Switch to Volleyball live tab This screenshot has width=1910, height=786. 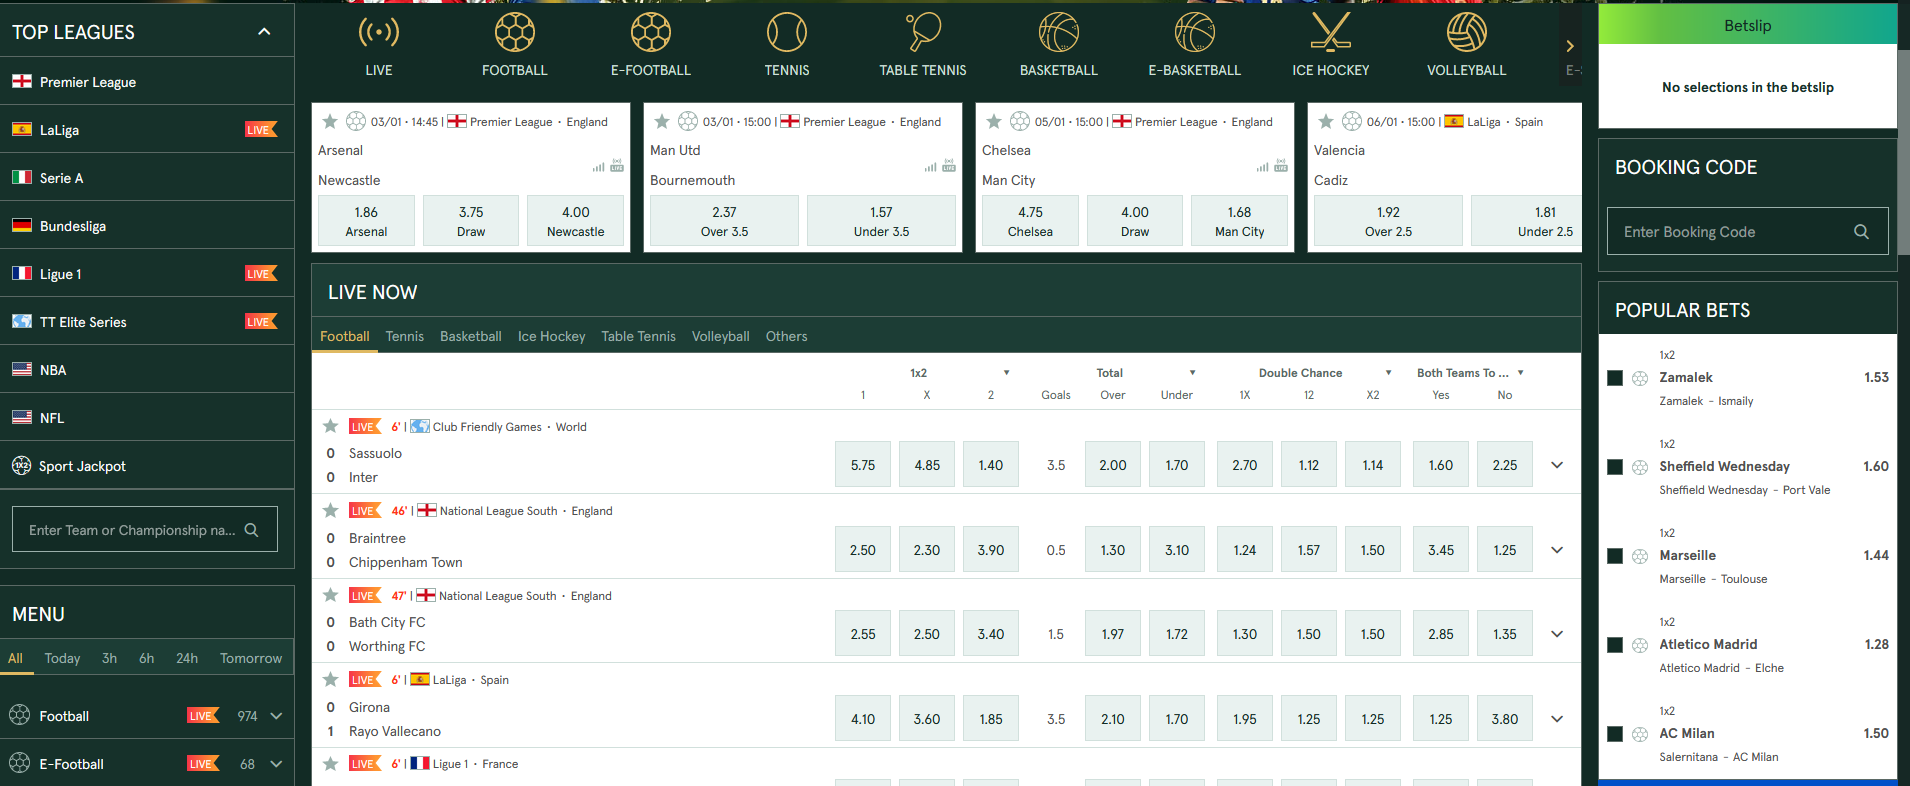click(x=721, y=337)
